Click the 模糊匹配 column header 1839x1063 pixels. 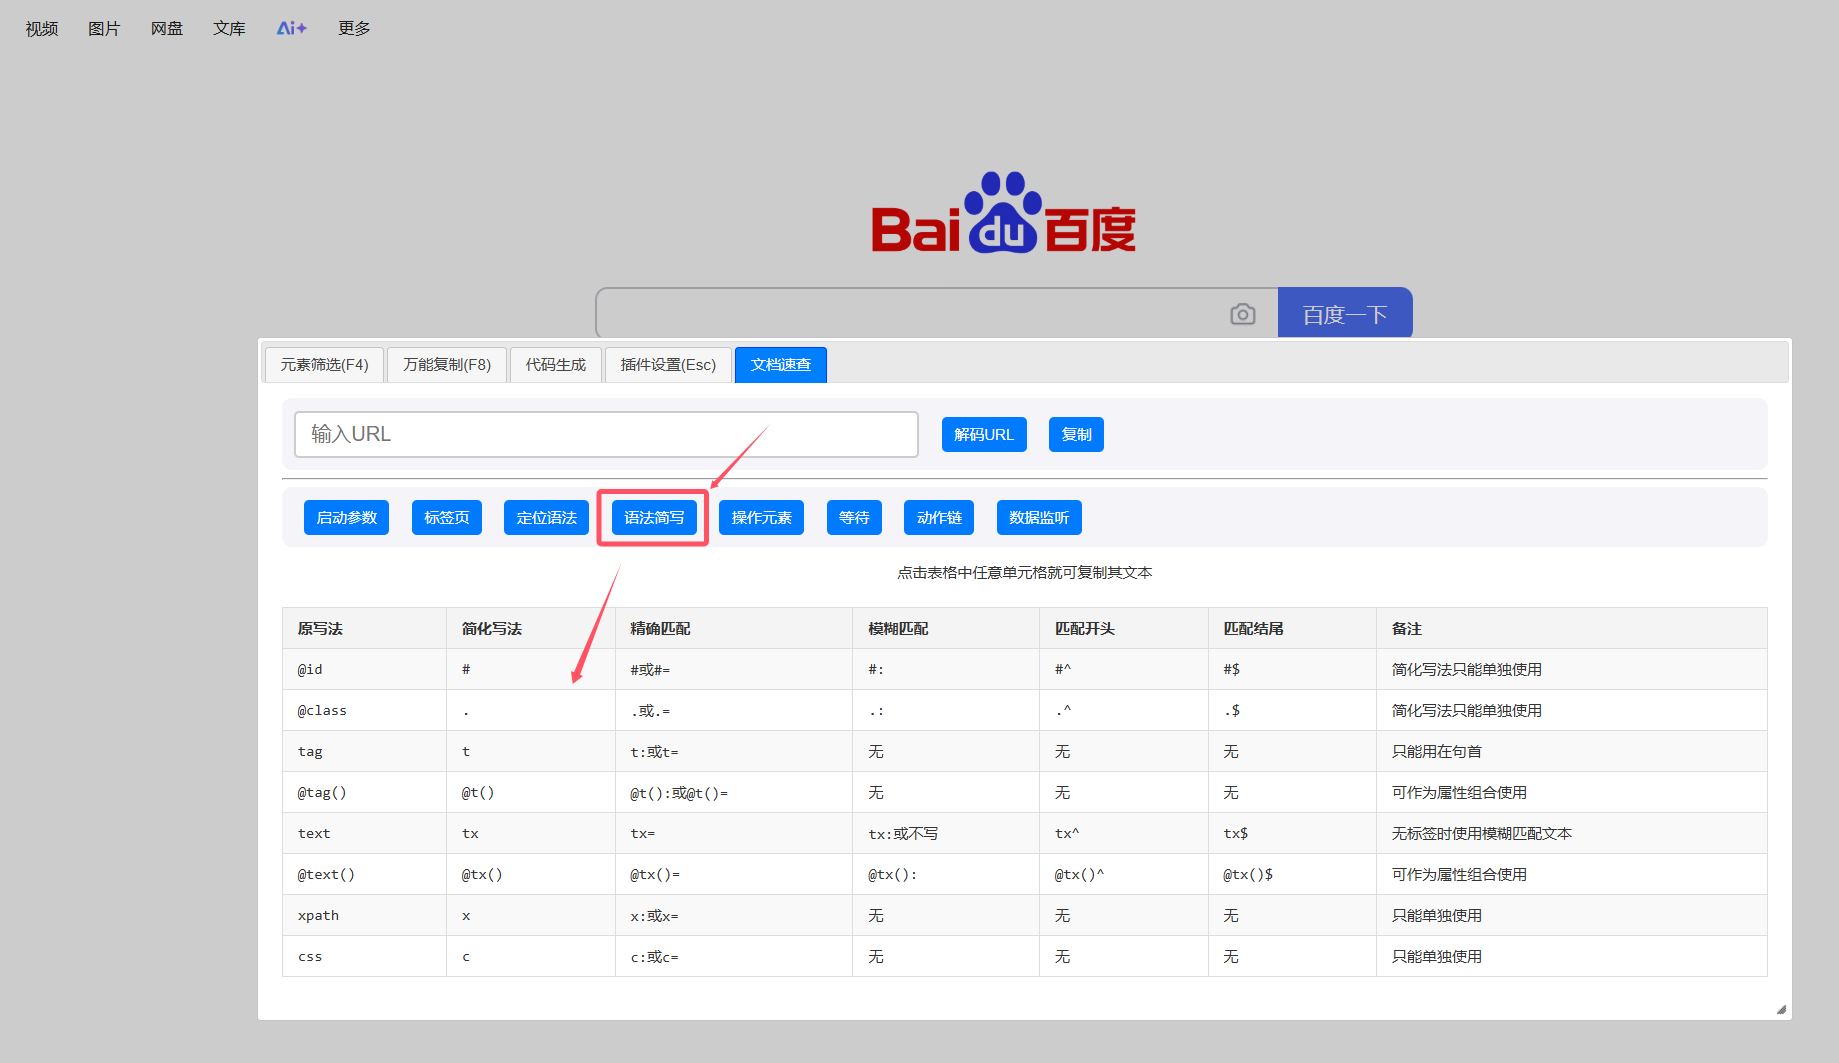point(945,628)
